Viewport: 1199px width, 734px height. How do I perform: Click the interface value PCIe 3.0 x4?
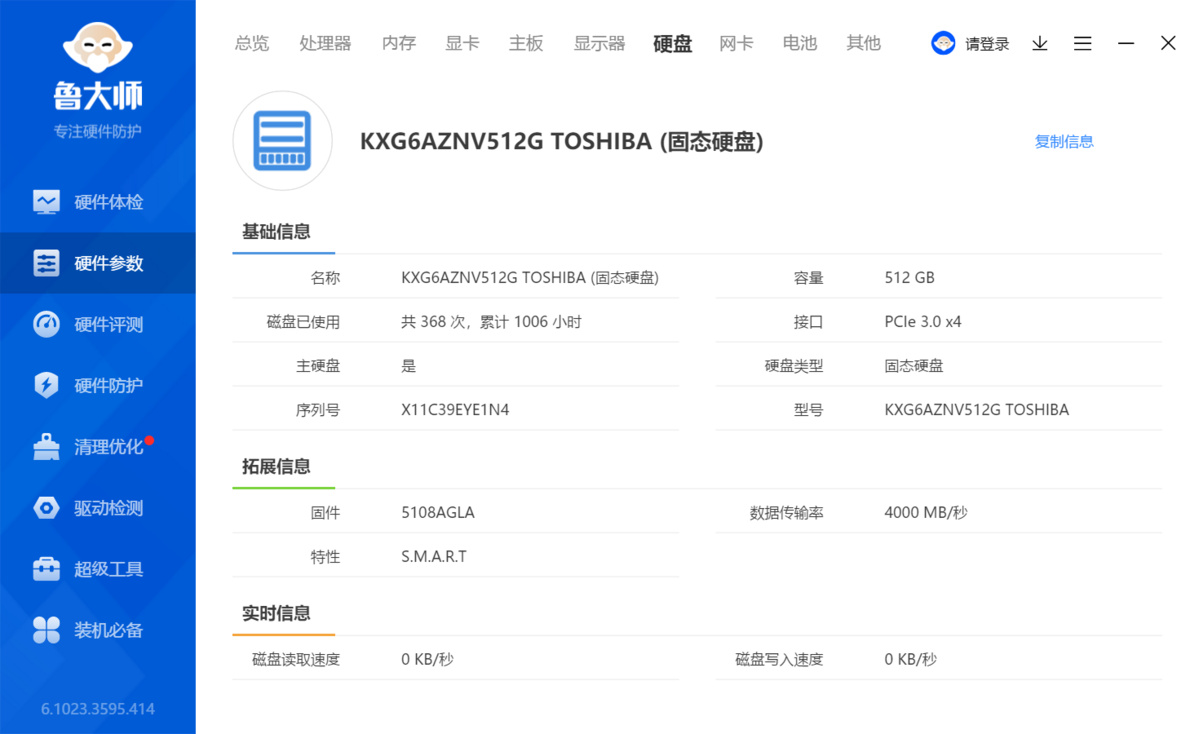923,322
